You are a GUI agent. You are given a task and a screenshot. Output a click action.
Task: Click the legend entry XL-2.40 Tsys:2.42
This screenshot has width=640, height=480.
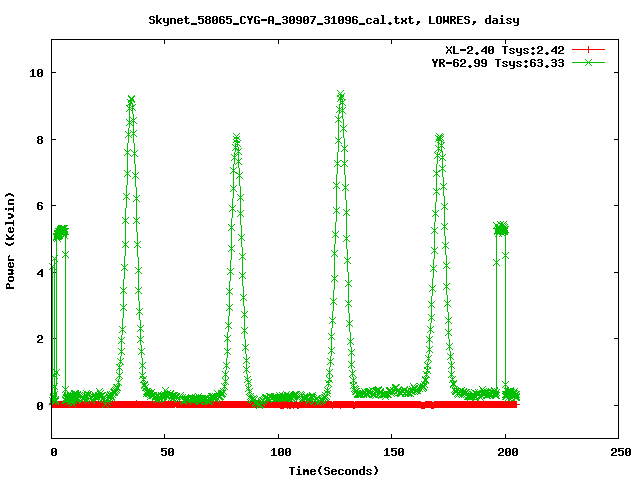pyautogui.click(x=504, y=50)
